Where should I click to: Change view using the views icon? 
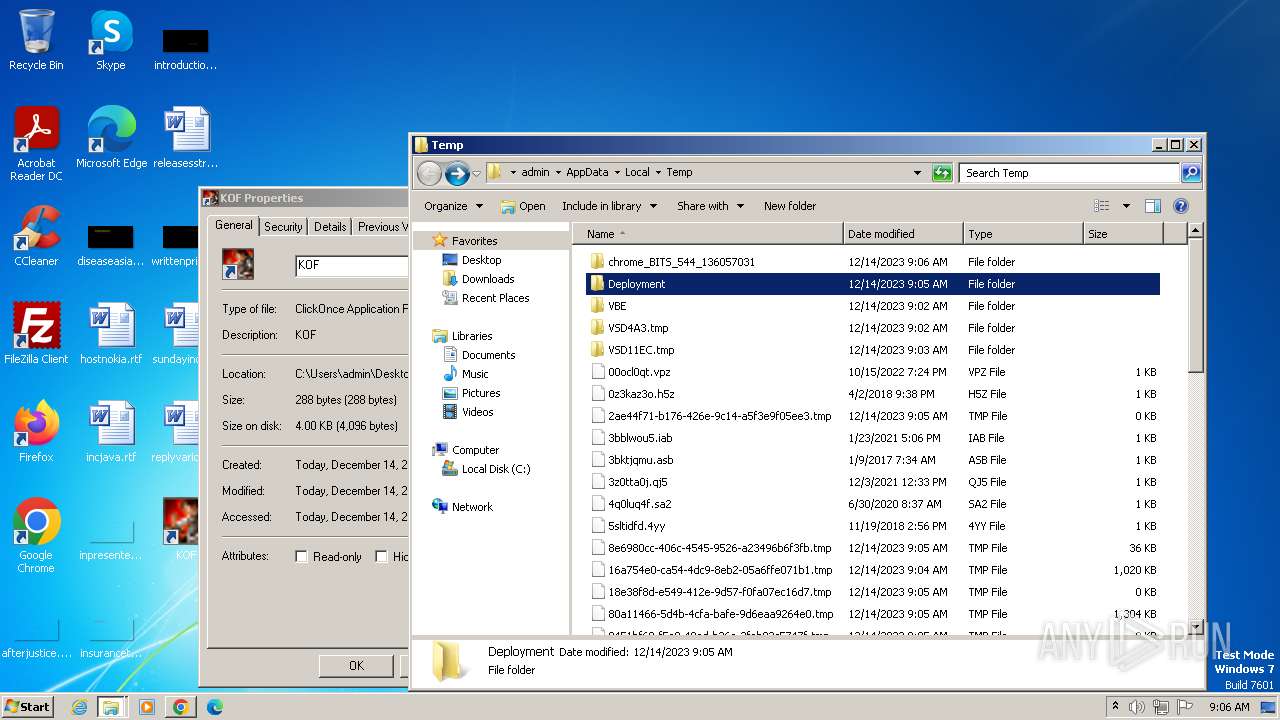[1101, 206]
